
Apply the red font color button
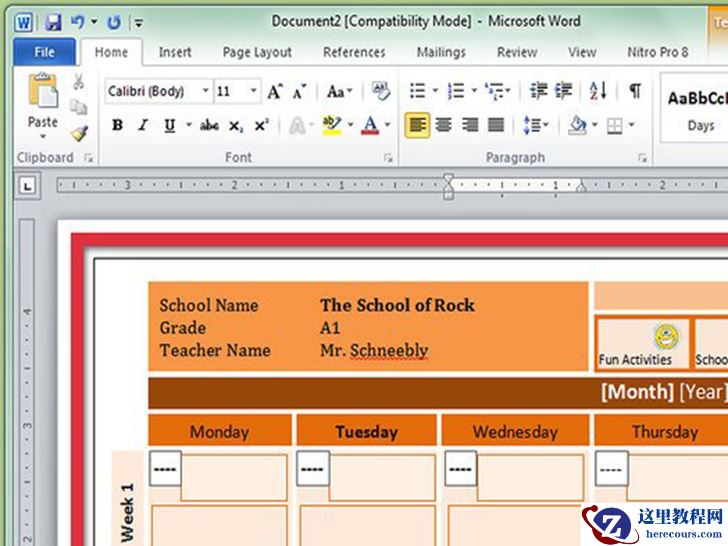[370, 125]
